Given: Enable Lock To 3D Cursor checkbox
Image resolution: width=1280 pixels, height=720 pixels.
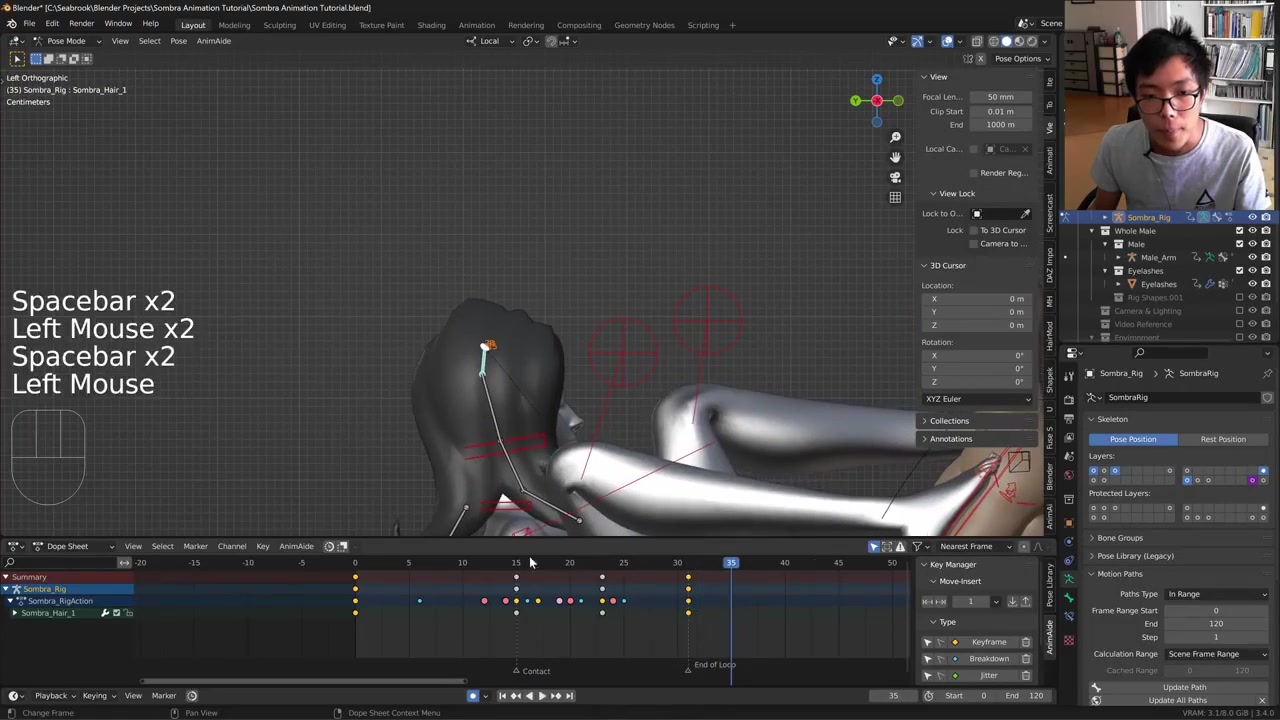Looking at the screenshot, I should point(973,230).
